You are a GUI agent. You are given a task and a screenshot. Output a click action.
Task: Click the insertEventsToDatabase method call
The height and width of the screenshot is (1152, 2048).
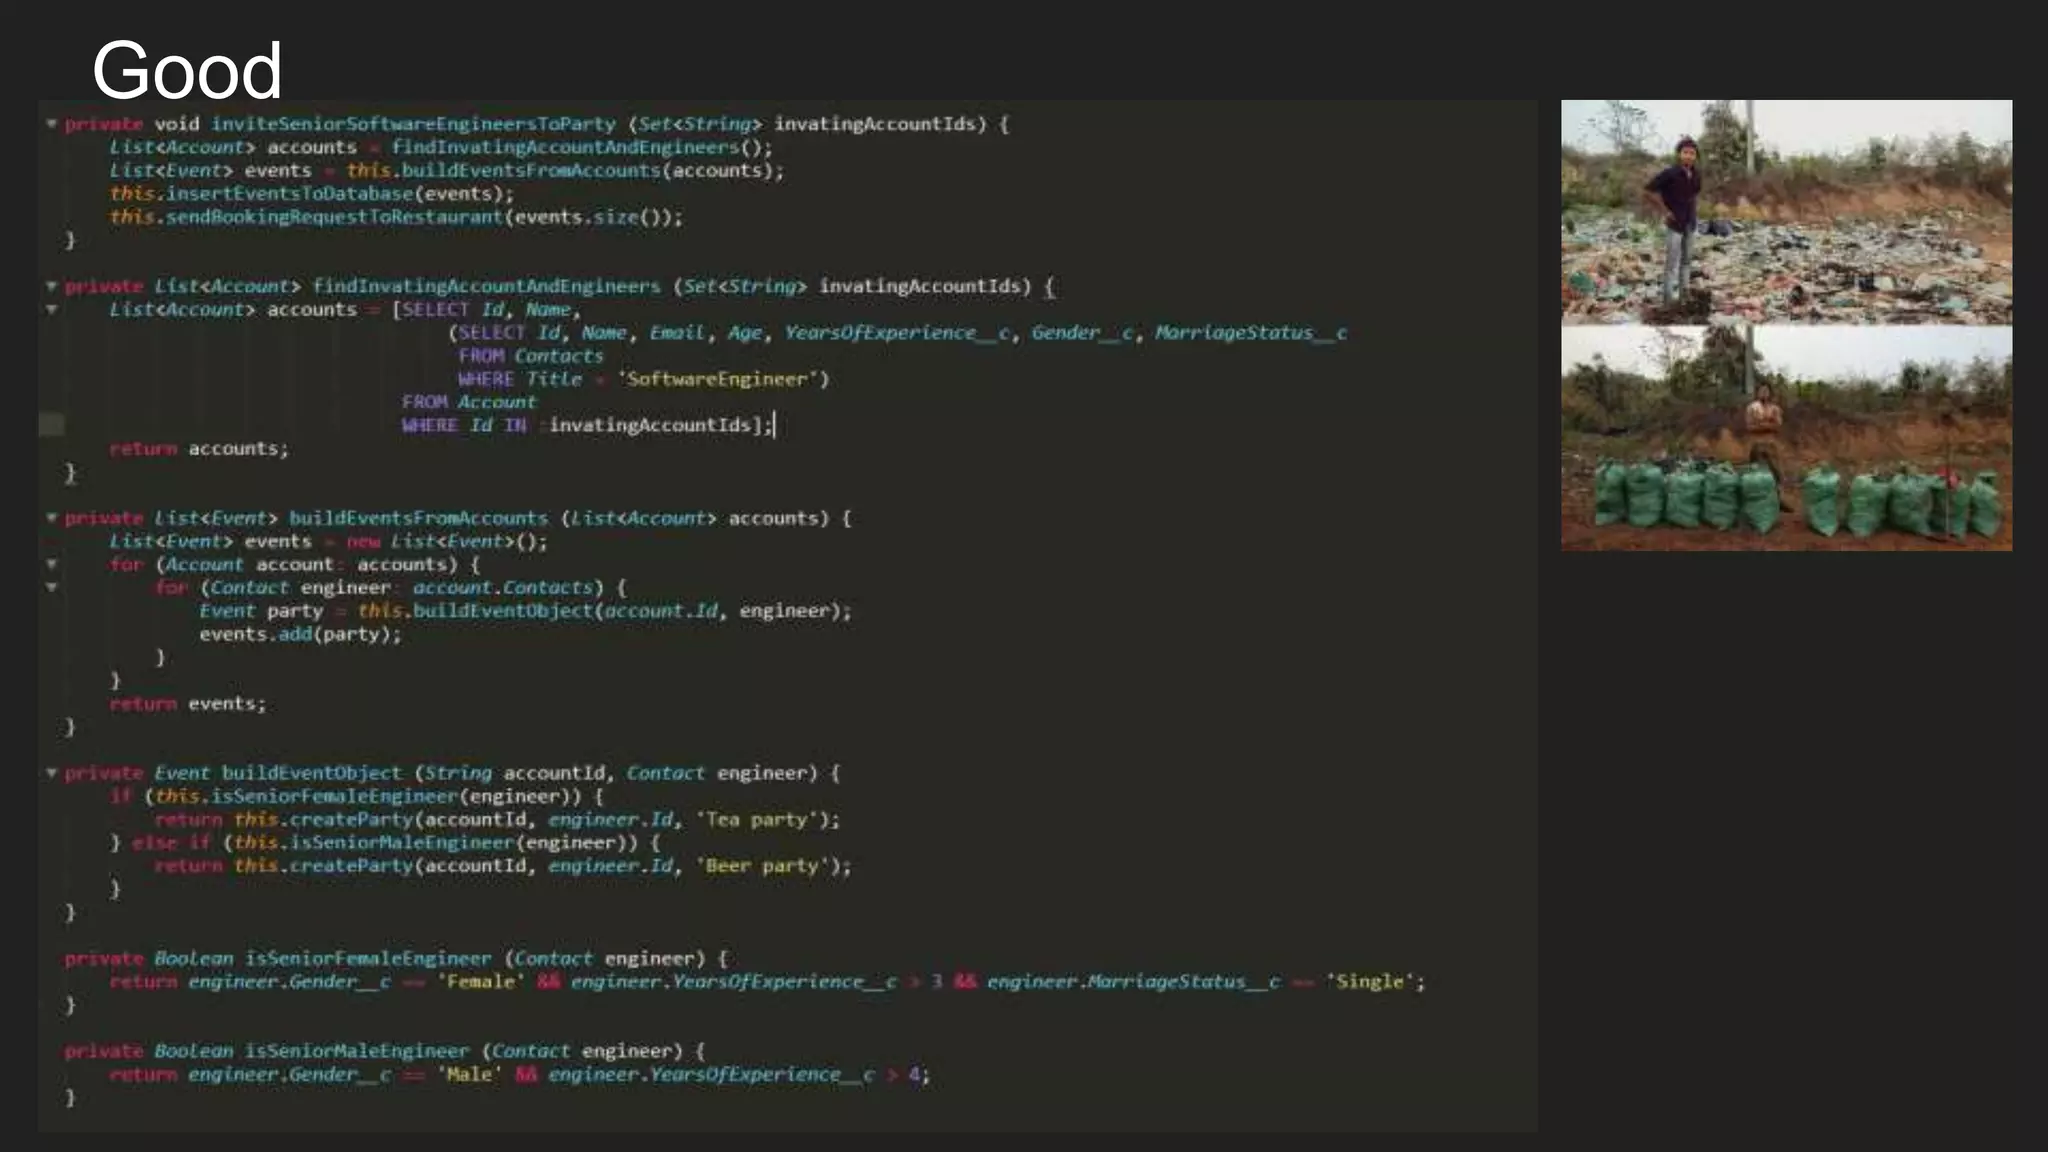click(x=289, y=194)
